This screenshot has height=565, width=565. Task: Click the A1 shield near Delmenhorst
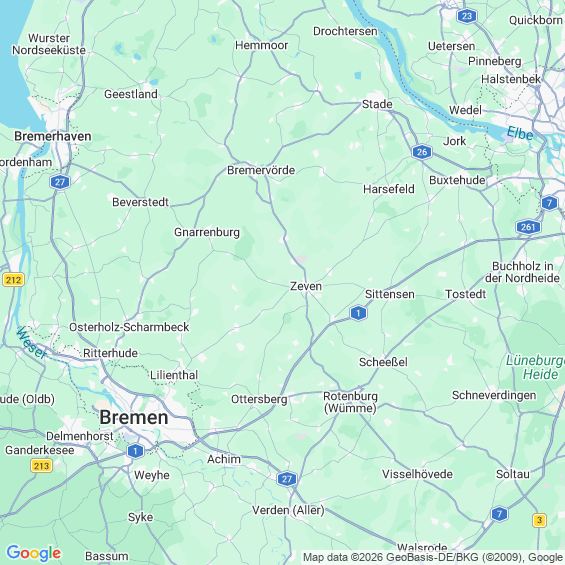[135, 451]
